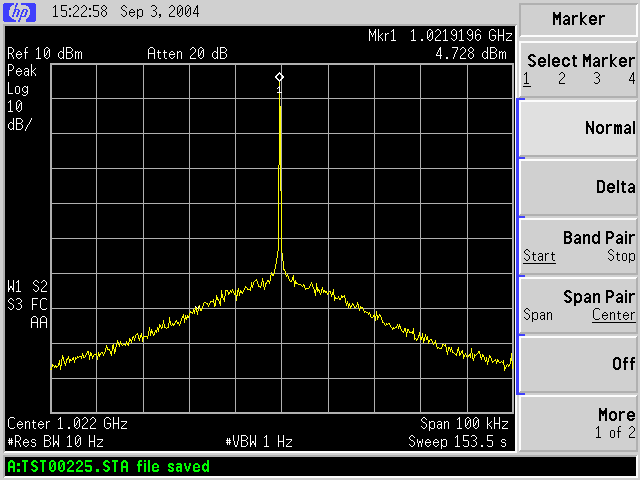Choose marker number 3

point(597,78)
